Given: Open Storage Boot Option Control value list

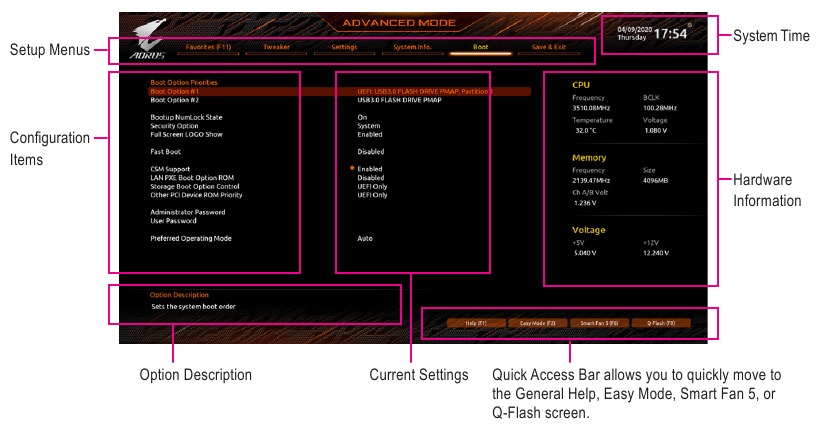Looking at the screenshot, I should pyautogui.click(x=372, y=186).
